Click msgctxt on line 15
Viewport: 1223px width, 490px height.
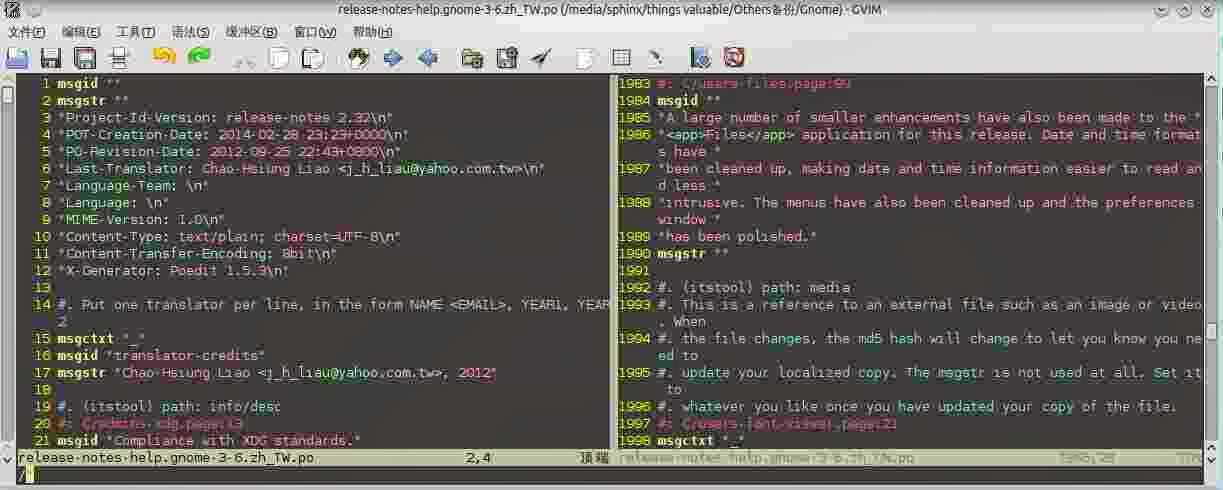click(x=86, y=339)
